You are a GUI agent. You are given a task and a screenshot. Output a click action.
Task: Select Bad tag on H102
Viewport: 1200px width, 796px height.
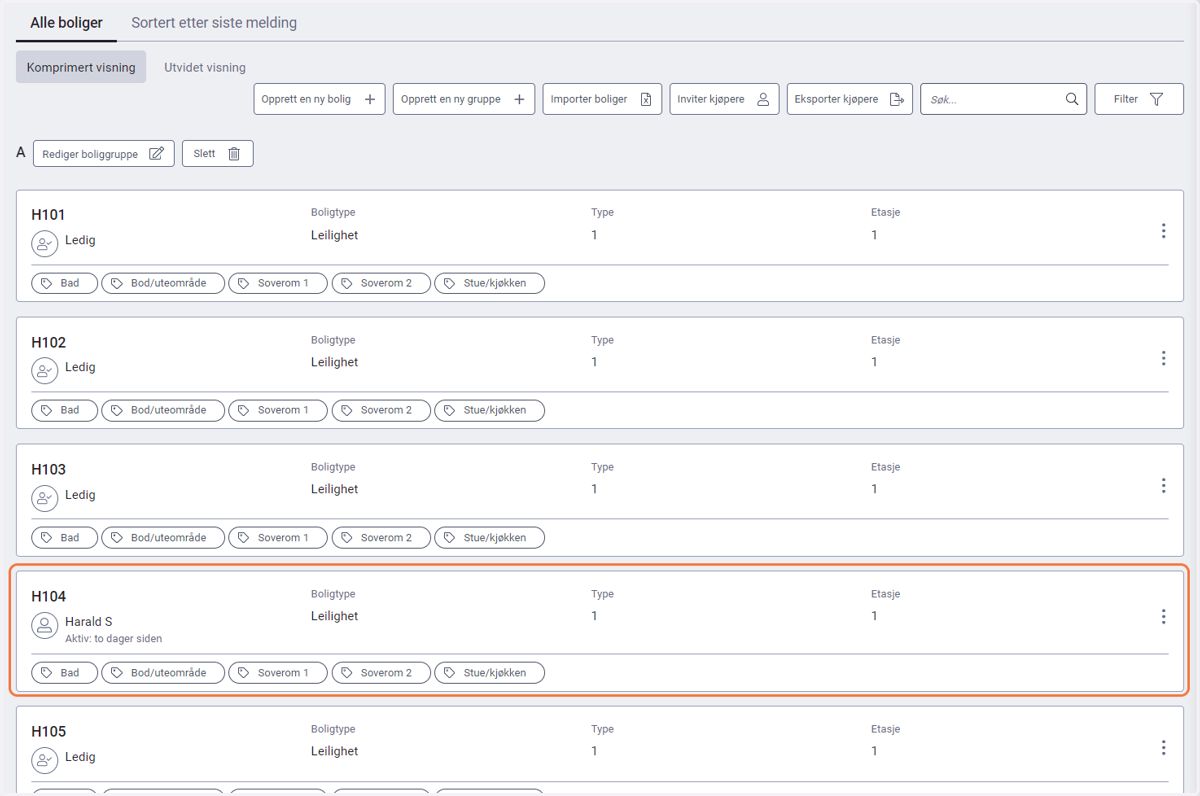pos(64,410)
